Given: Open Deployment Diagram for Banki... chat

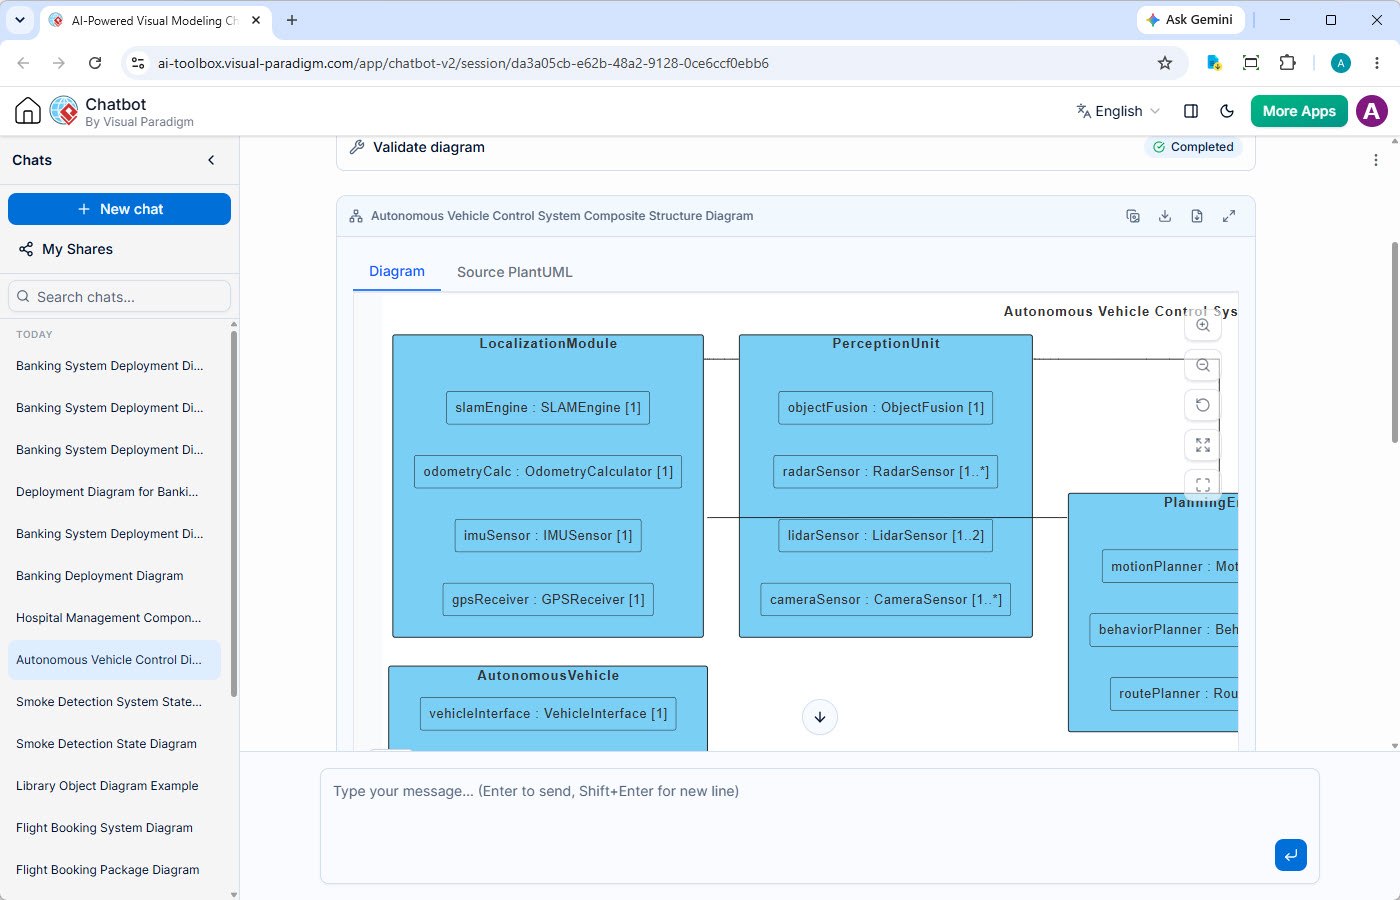Looking at the screenshot, I should pyautogui.click(x=114, y=492).
